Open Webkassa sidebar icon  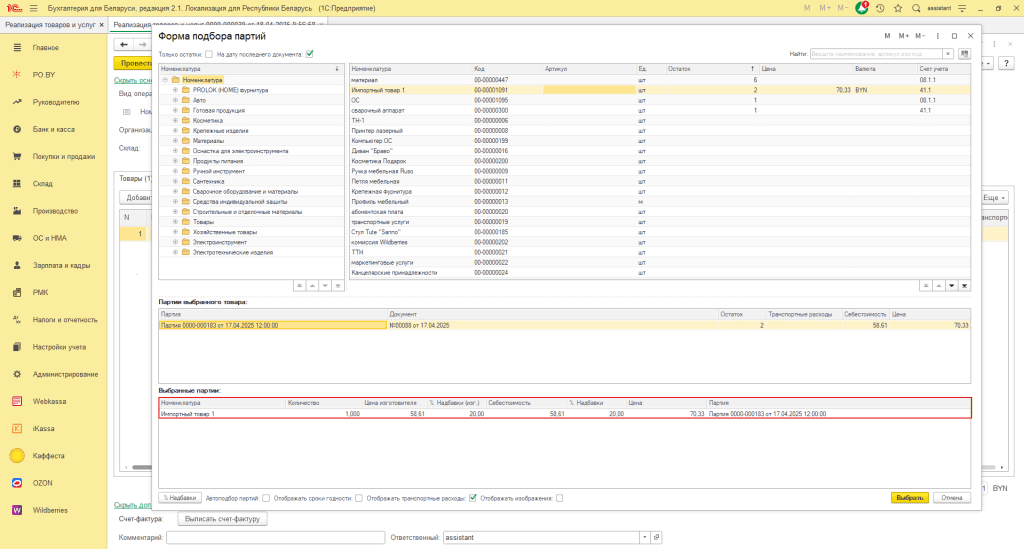(x=17, y=401)
